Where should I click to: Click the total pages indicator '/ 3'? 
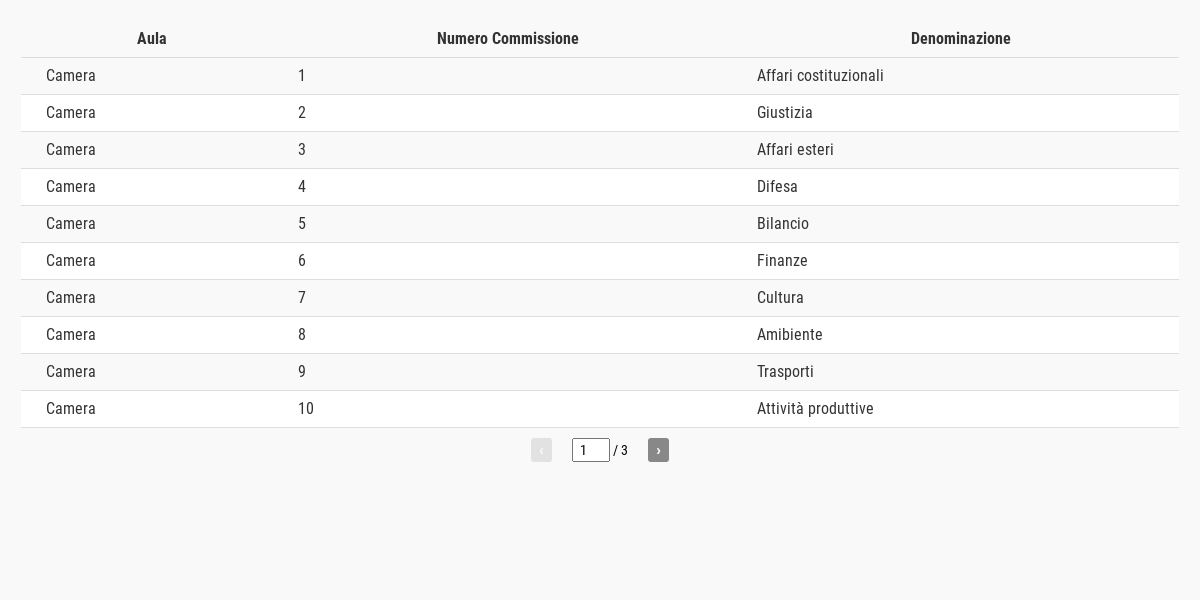621,451
